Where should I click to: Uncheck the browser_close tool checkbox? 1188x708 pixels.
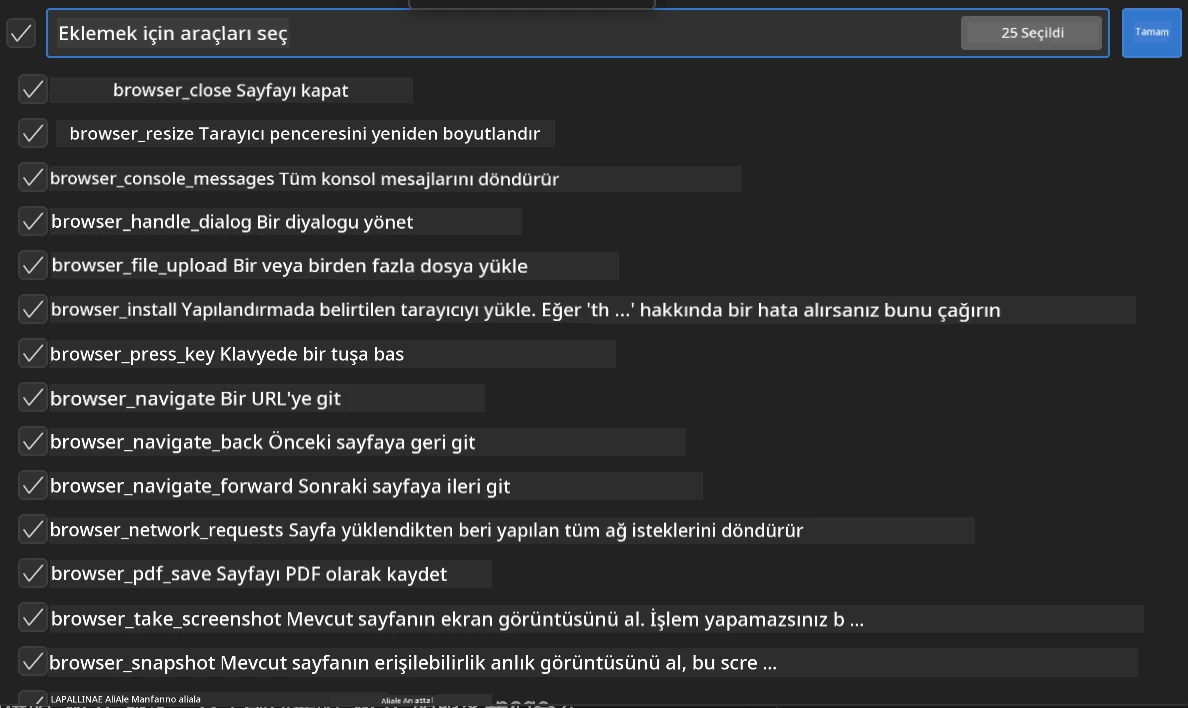pos(33,89)
